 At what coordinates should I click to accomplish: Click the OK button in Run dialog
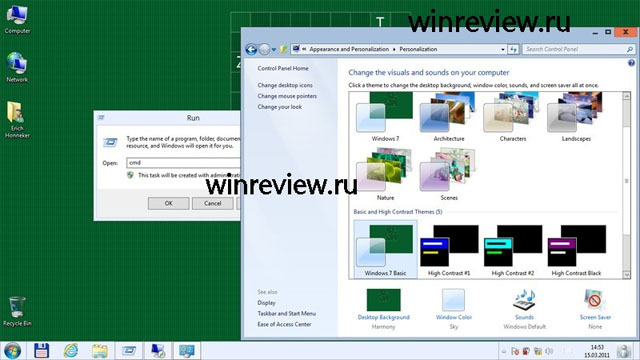pyautogui.click(x=169, y=203)
